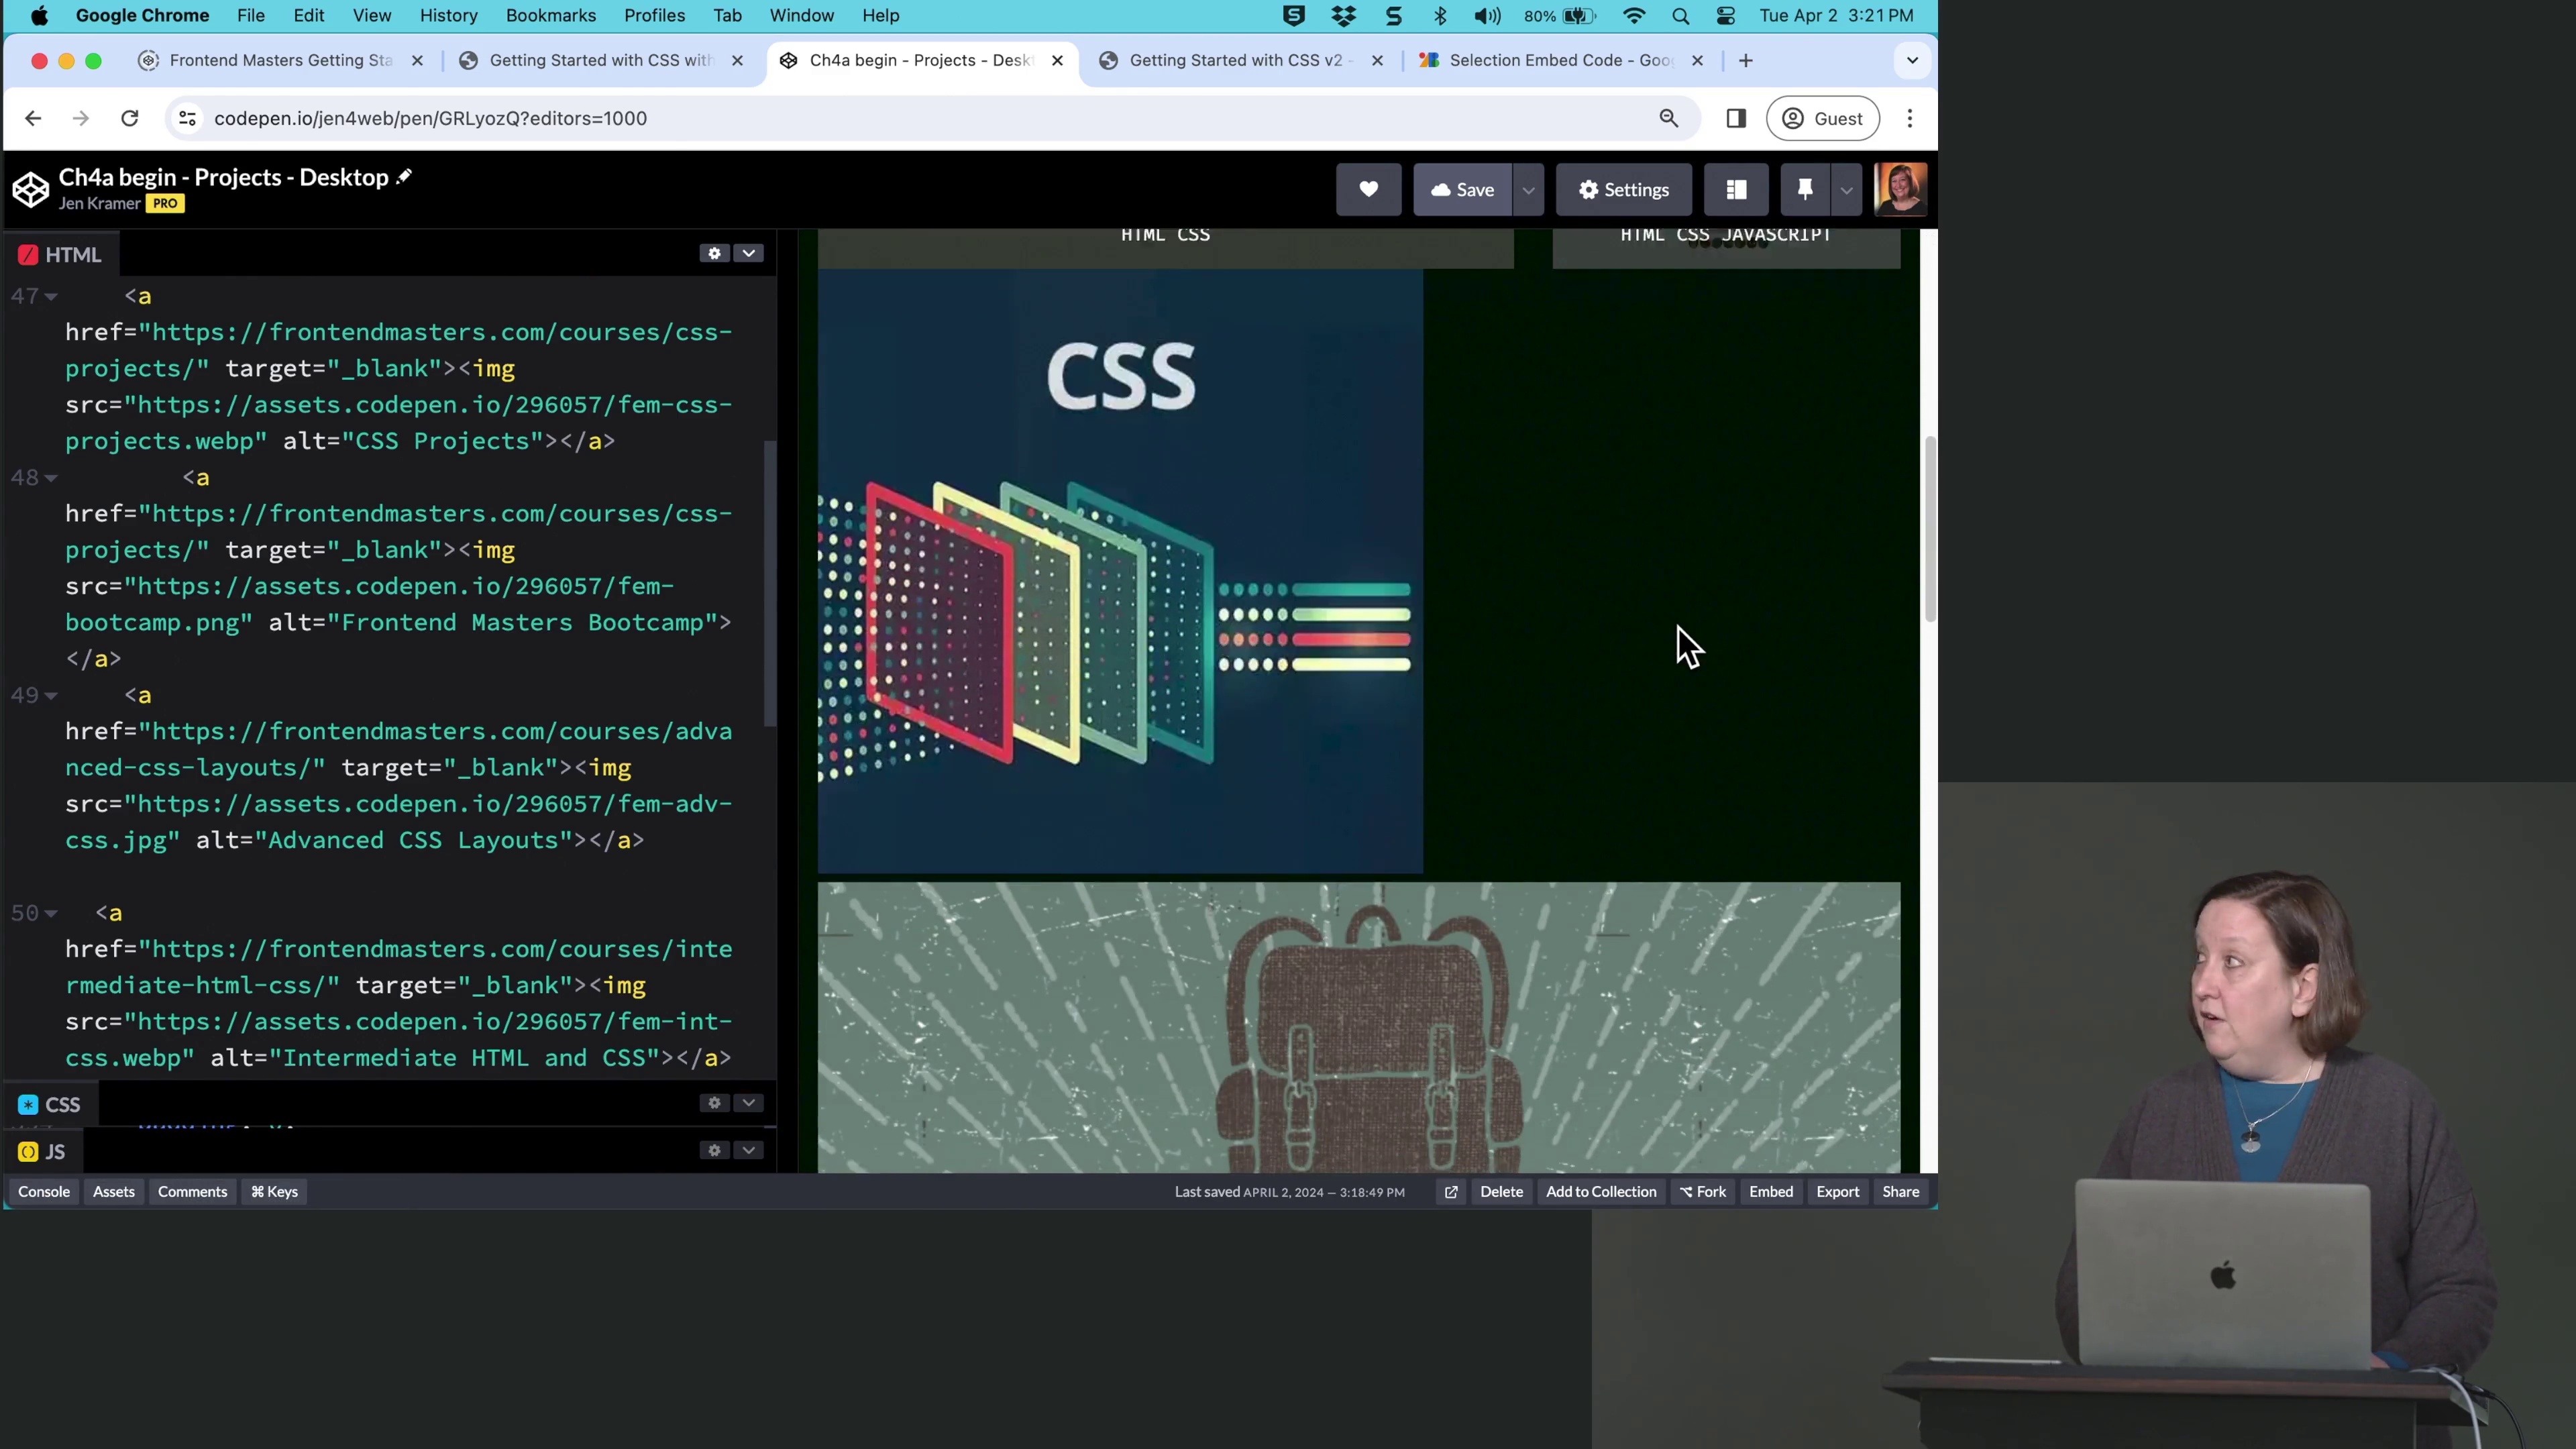This screenshot has height=1449, width=2576.
Task: Toggle Chrome side panel
Action: pos(1736,118)
